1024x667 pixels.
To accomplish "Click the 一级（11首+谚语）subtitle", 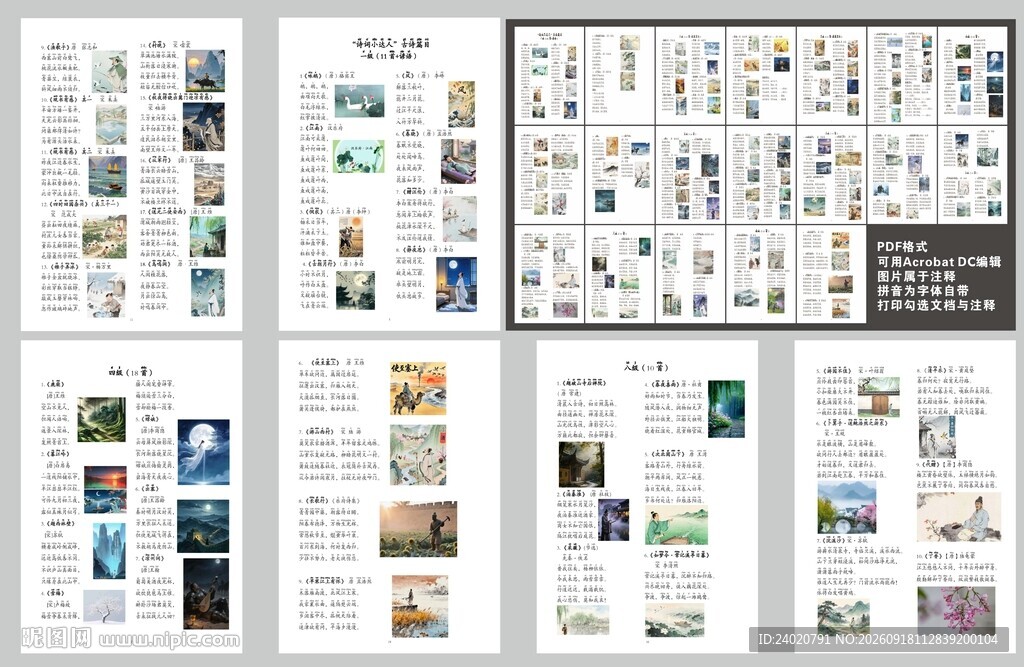I will click(389, 55).
